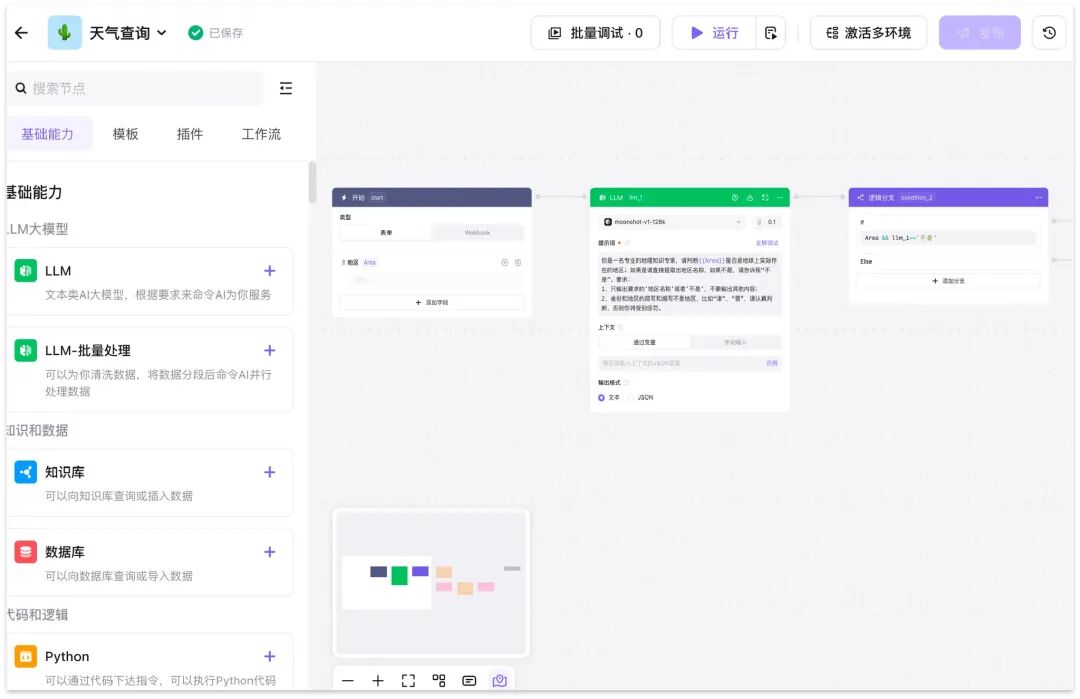Switch to the 插件 tab
The width and height of the screenshot is (1080, 699).
point(189,134)
